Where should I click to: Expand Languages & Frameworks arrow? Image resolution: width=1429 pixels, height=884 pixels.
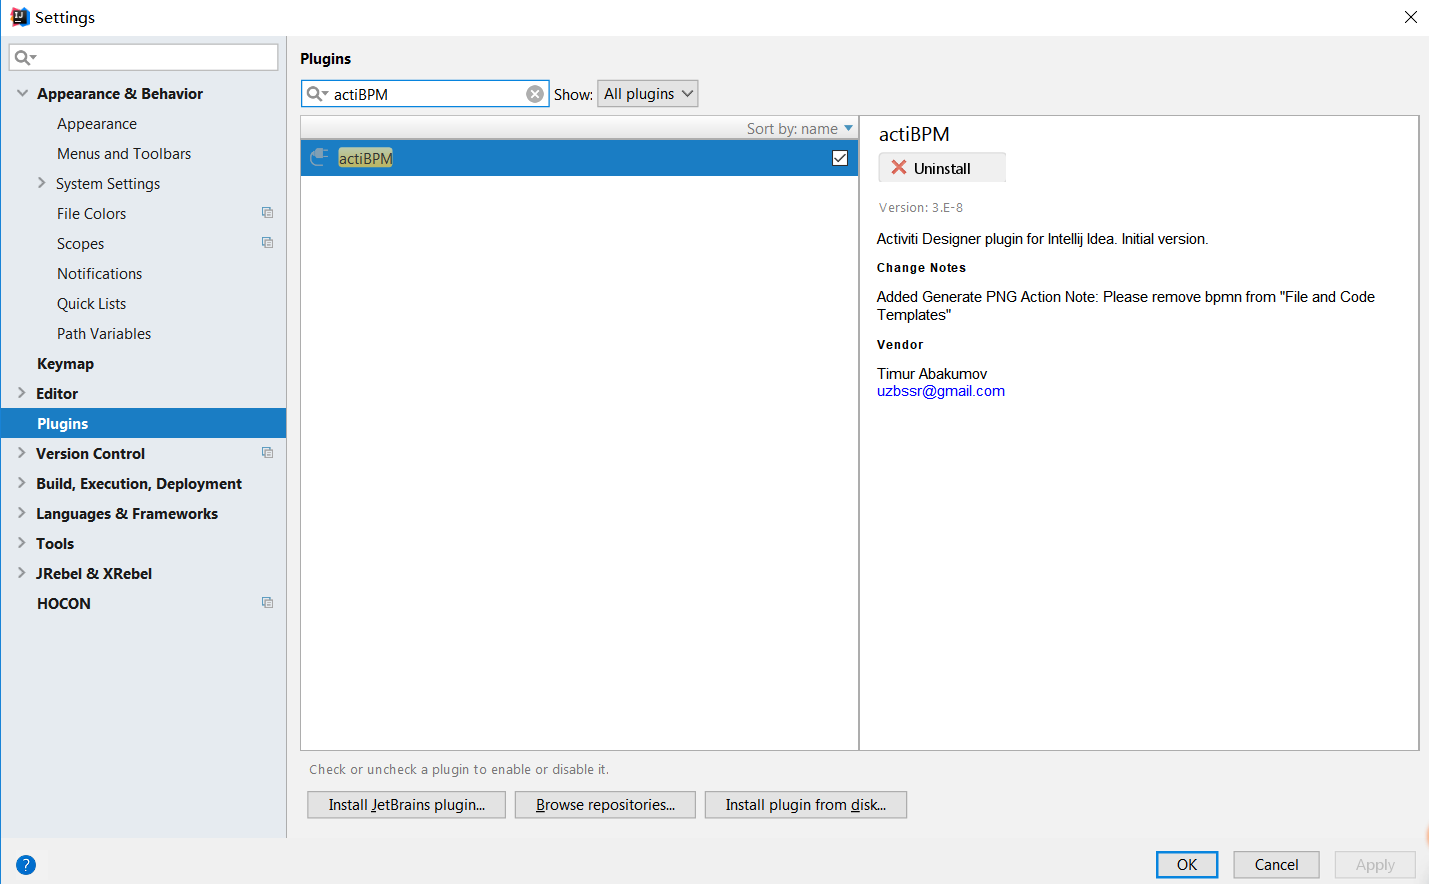click(x=22, y=513)
